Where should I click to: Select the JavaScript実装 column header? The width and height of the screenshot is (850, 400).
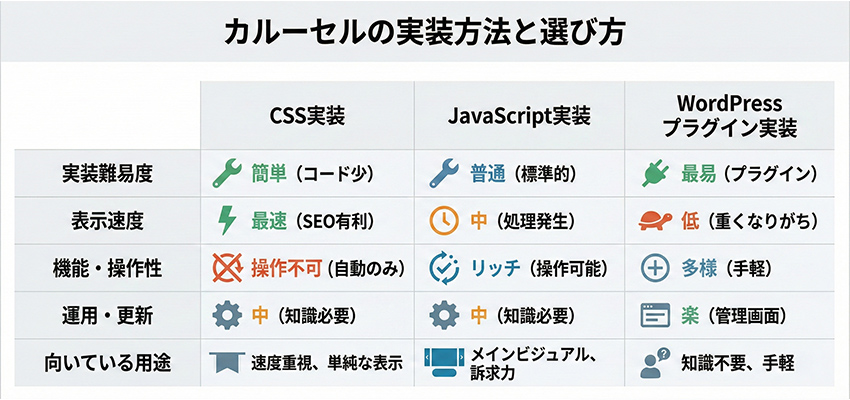[519, 116]
